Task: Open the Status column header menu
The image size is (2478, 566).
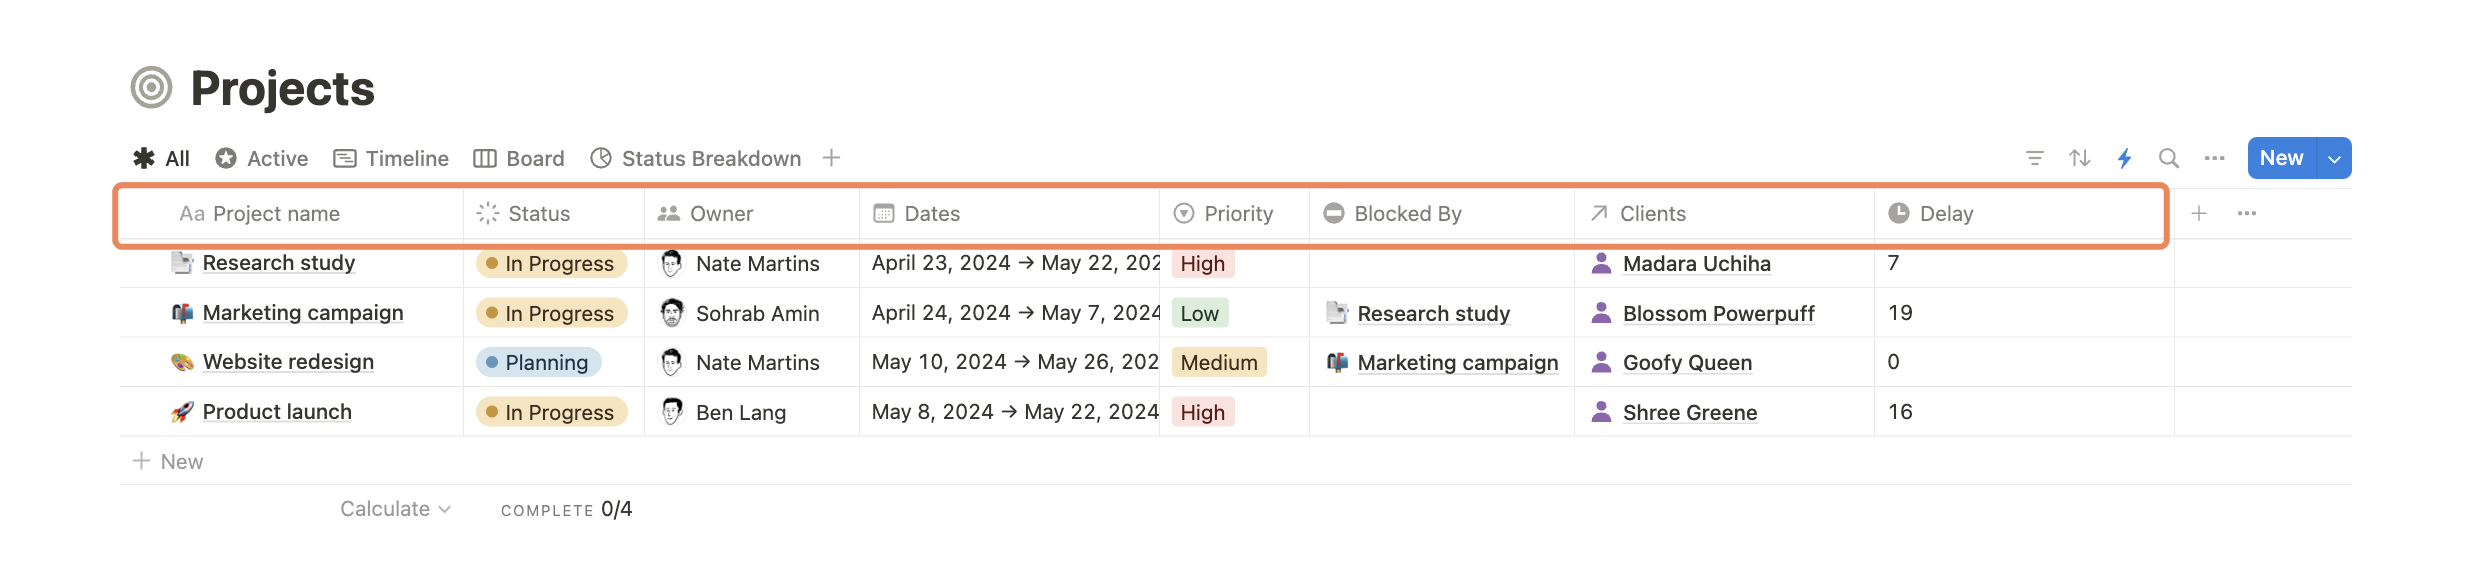Action: [538, 214]
